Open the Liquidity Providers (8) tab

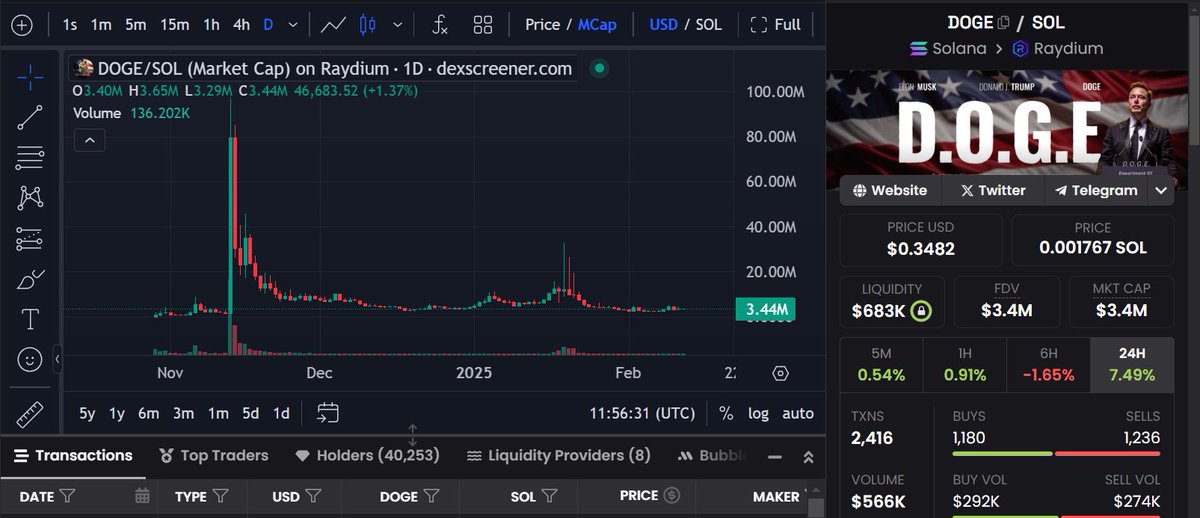[558, 455]
